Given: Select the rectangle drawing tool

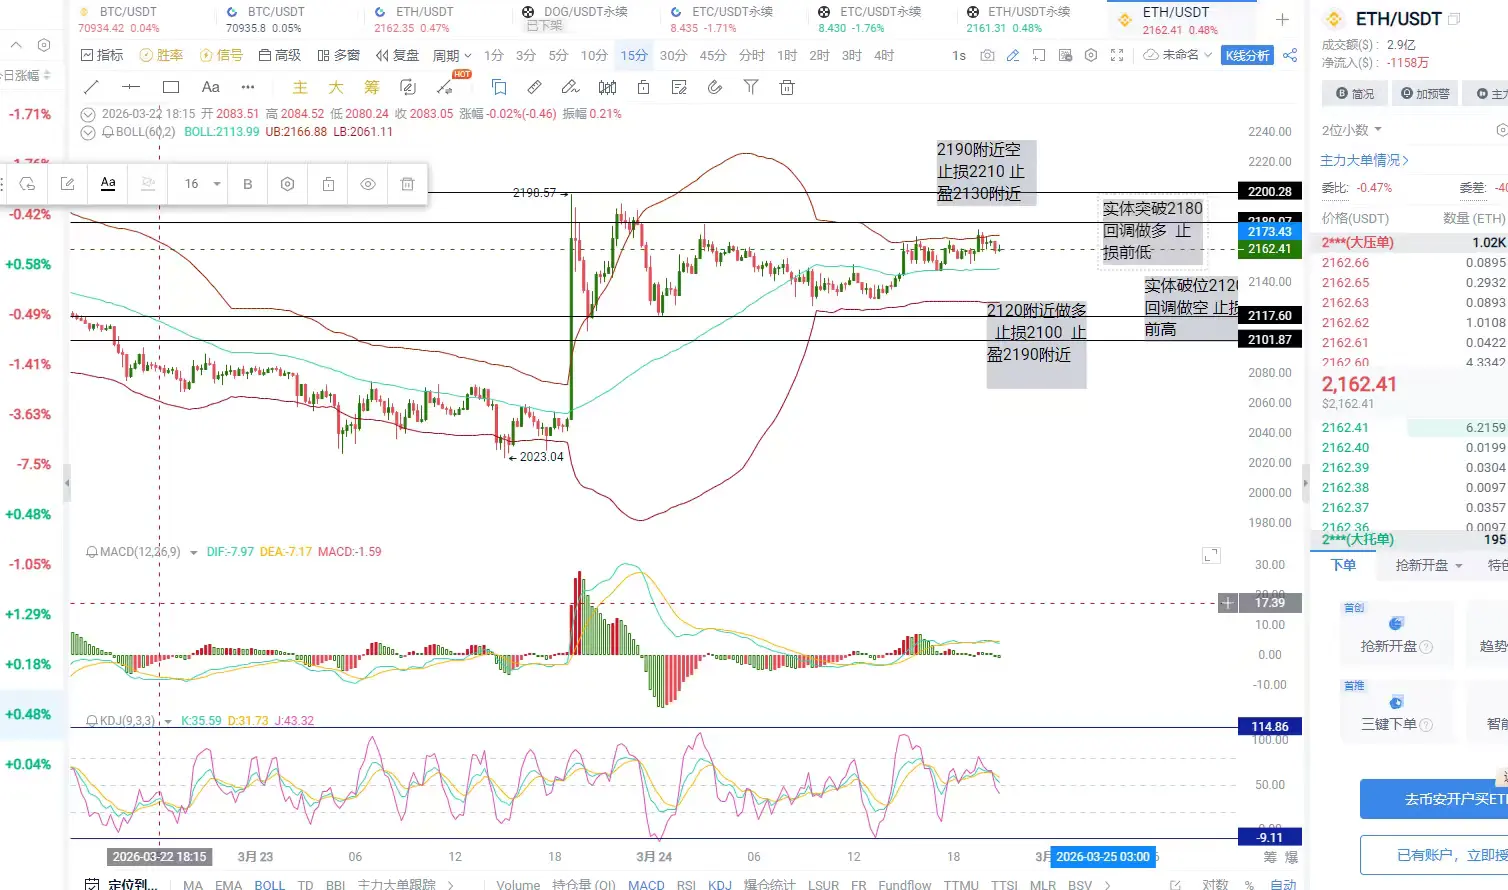Looking at the screenshot, I should point(171,87).
